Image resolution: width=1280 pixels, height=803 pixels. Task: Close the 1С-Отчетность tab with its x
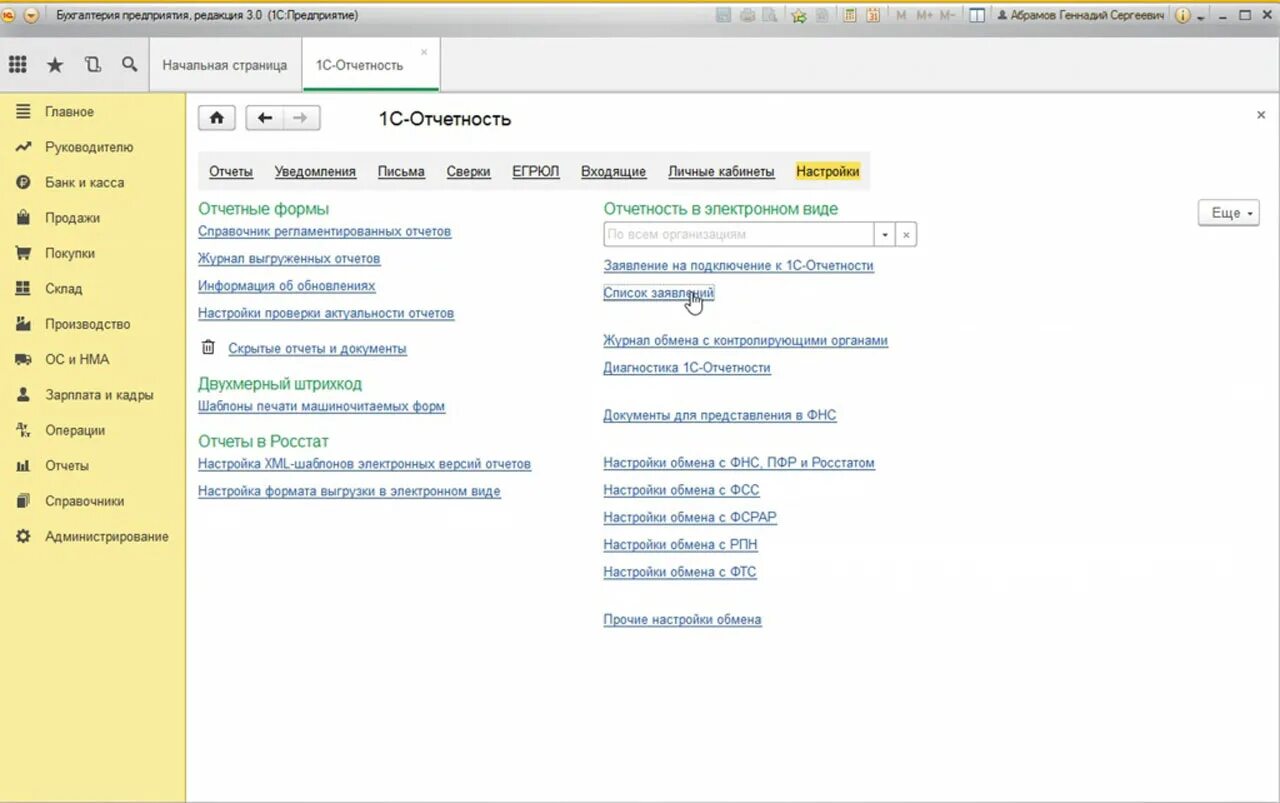point(424,52)
